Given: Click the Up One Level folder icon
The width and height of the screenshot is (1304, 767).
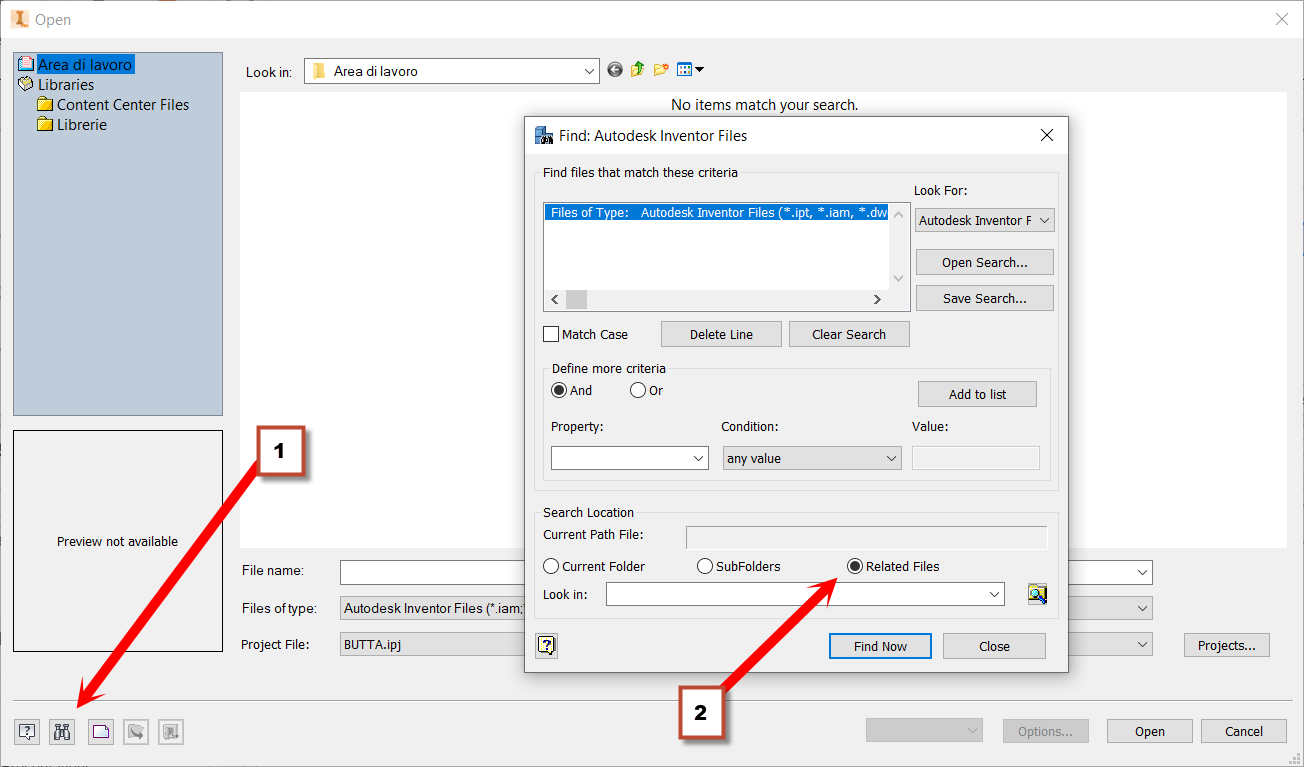Looking at the screenshot, I should pos(637,69).
